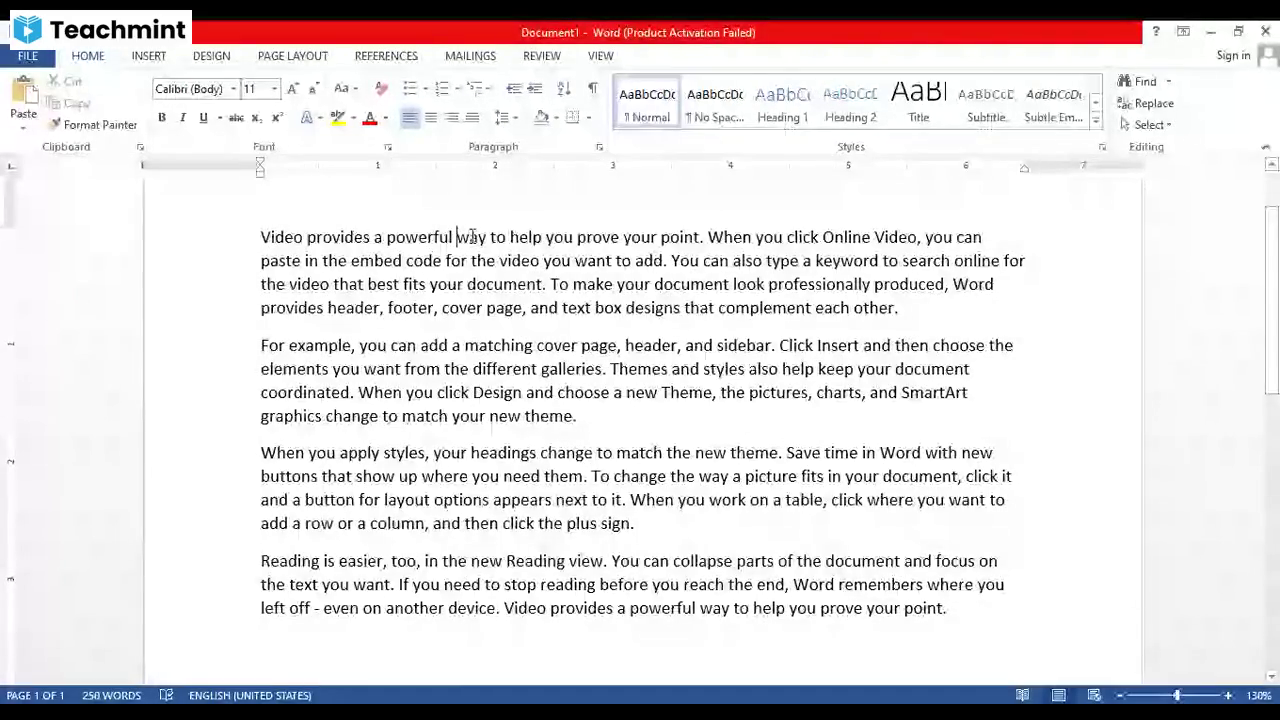Screen dimensions: 1280x720
Task: Apply the red font color swatch
Action: click(369, 118)
